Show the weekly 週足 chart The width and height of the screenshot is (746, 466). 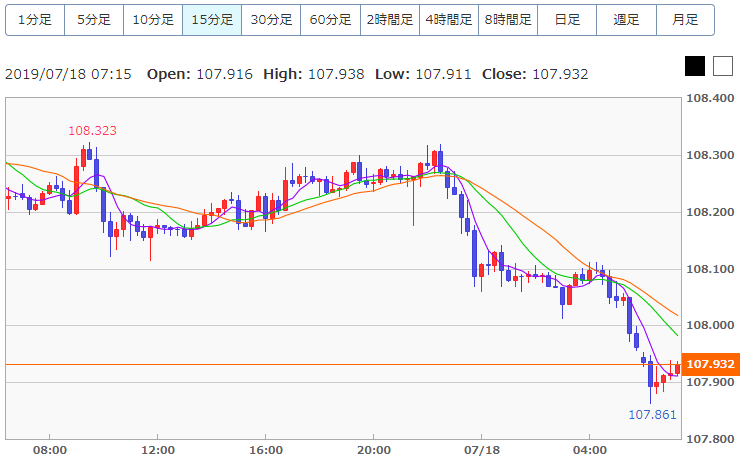tap(626, 20)
